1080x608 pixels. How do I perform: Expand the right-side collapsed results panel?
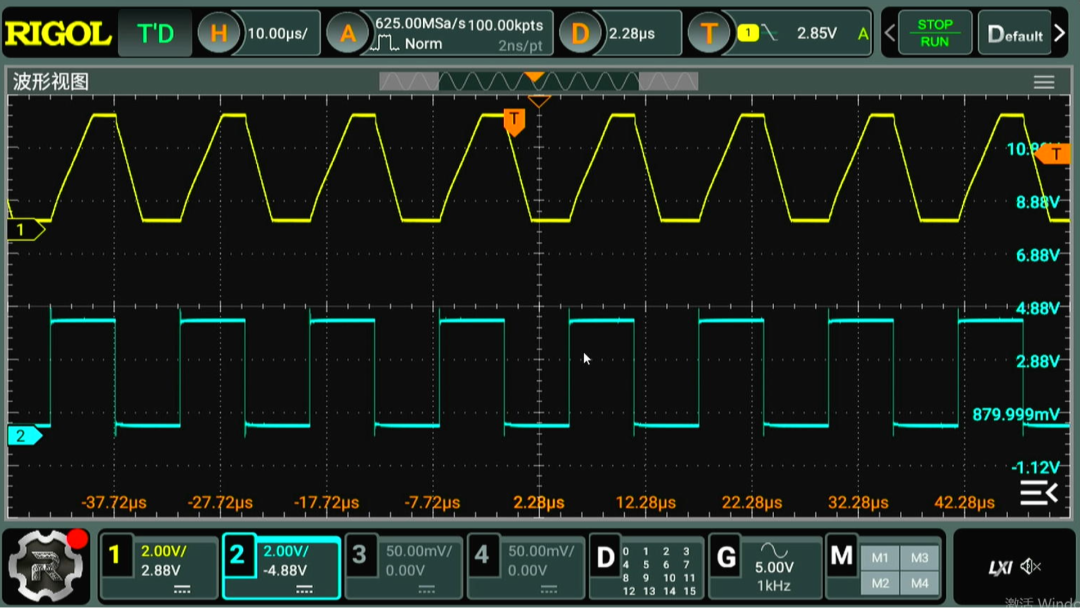(x=1038, y=492)
